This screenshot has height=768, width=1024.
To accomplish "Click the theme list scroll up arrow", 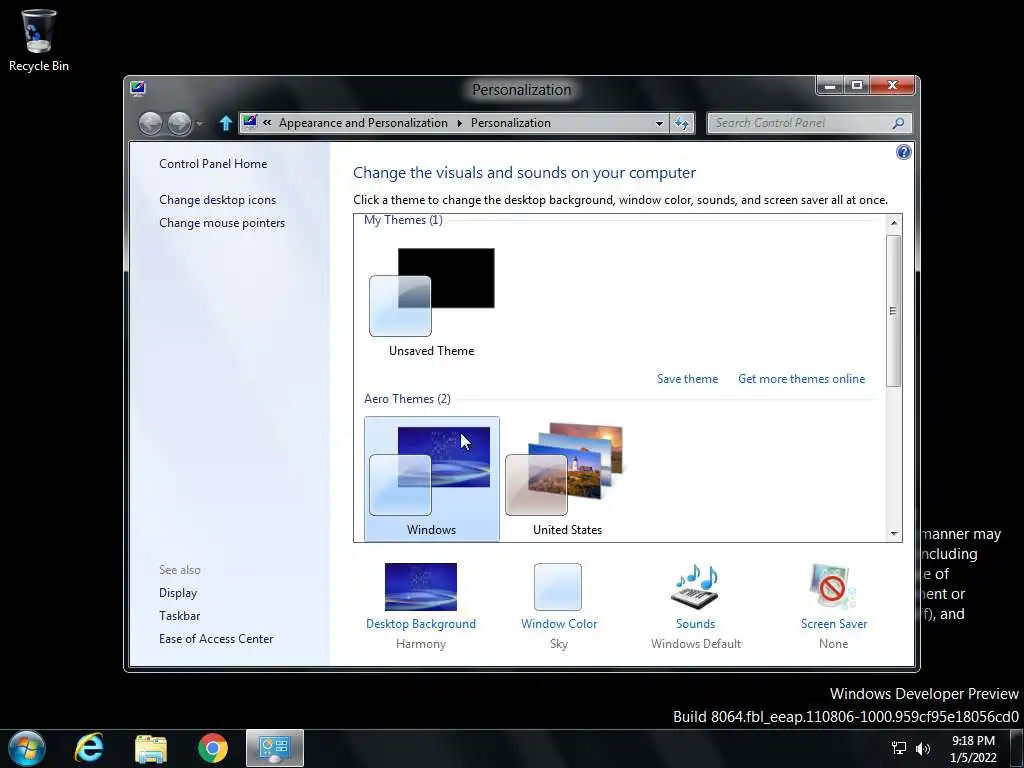I will (x=894, y=223).
